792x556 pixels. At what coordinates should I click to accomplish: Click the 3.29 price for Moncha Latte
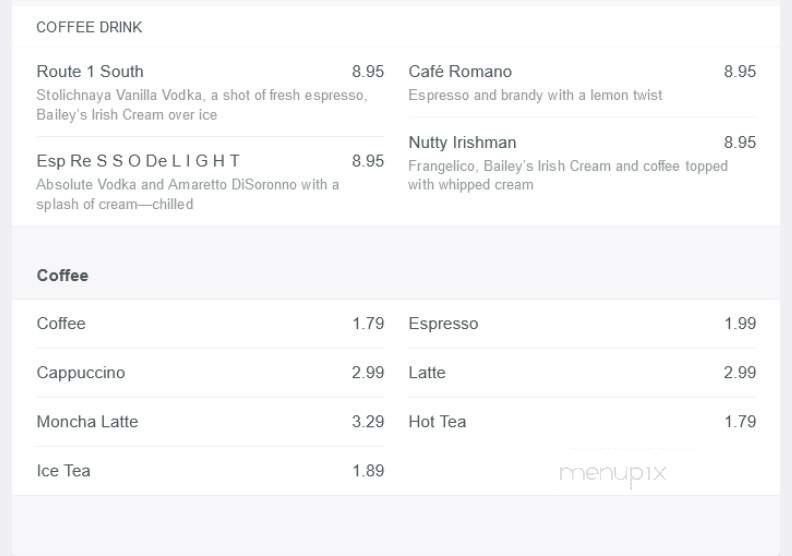click(368, 421)
